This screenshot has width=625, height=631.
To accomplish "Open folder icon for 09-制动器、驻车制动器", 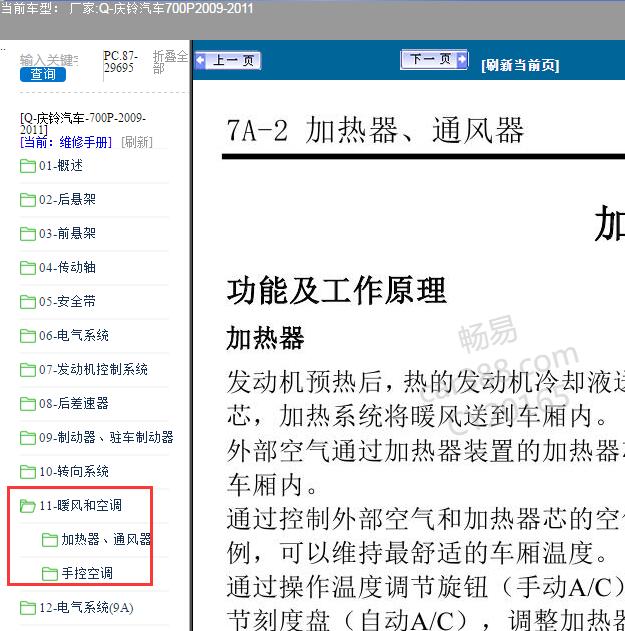I will [x=28, y=438].
